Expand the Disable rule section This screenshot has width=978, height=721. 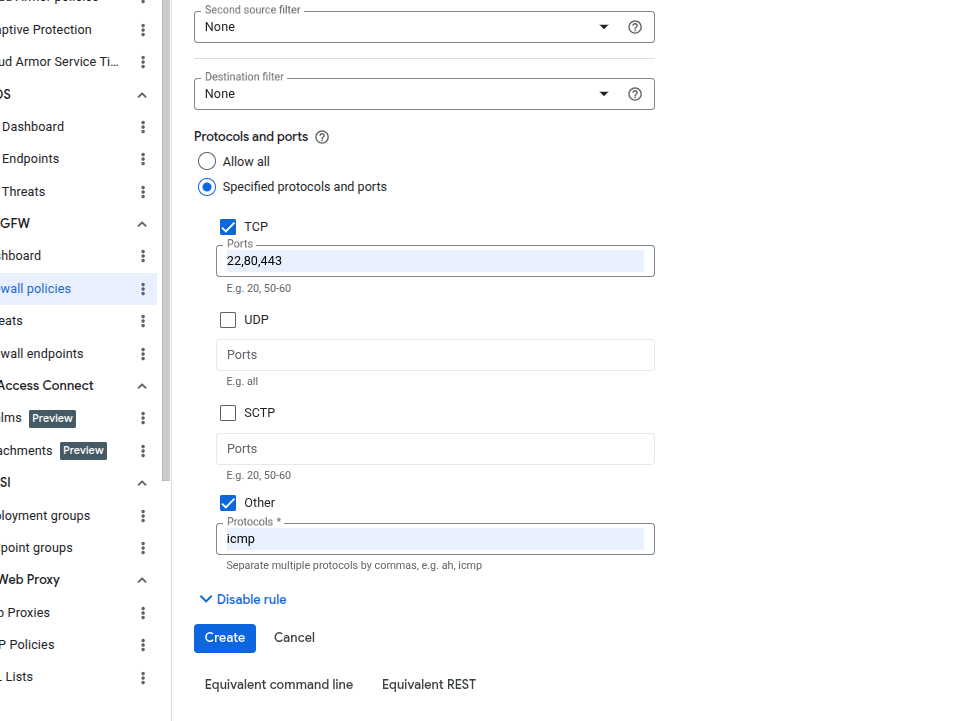point(243,599)
